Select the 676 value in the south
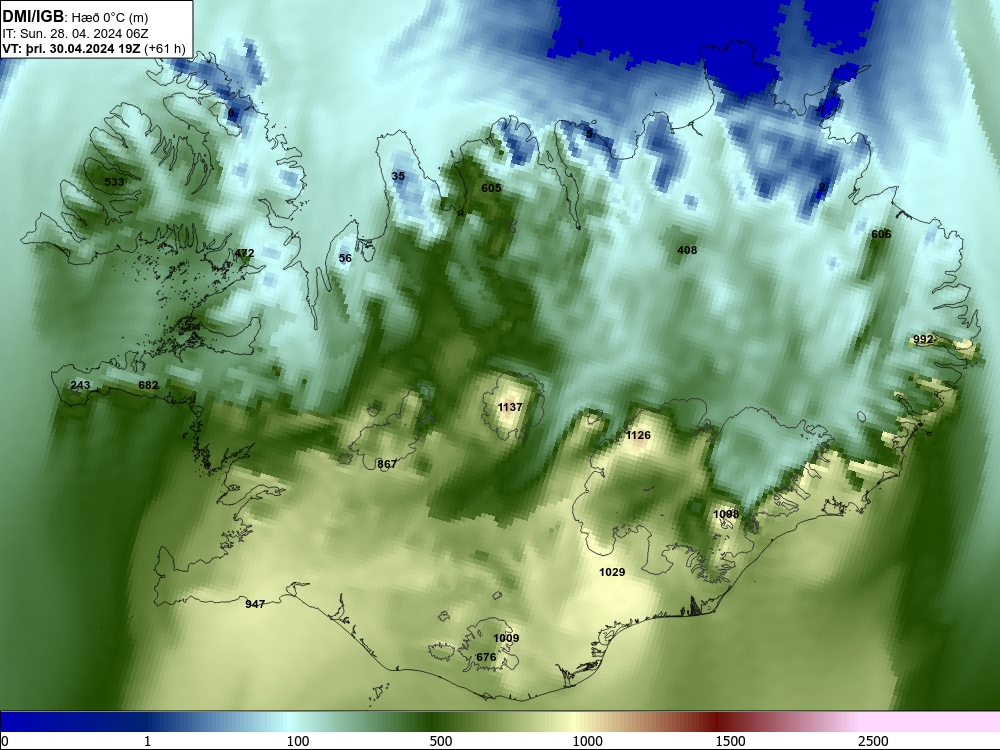The height and width of the screenshot is (750, 1000). pos(486,658)
